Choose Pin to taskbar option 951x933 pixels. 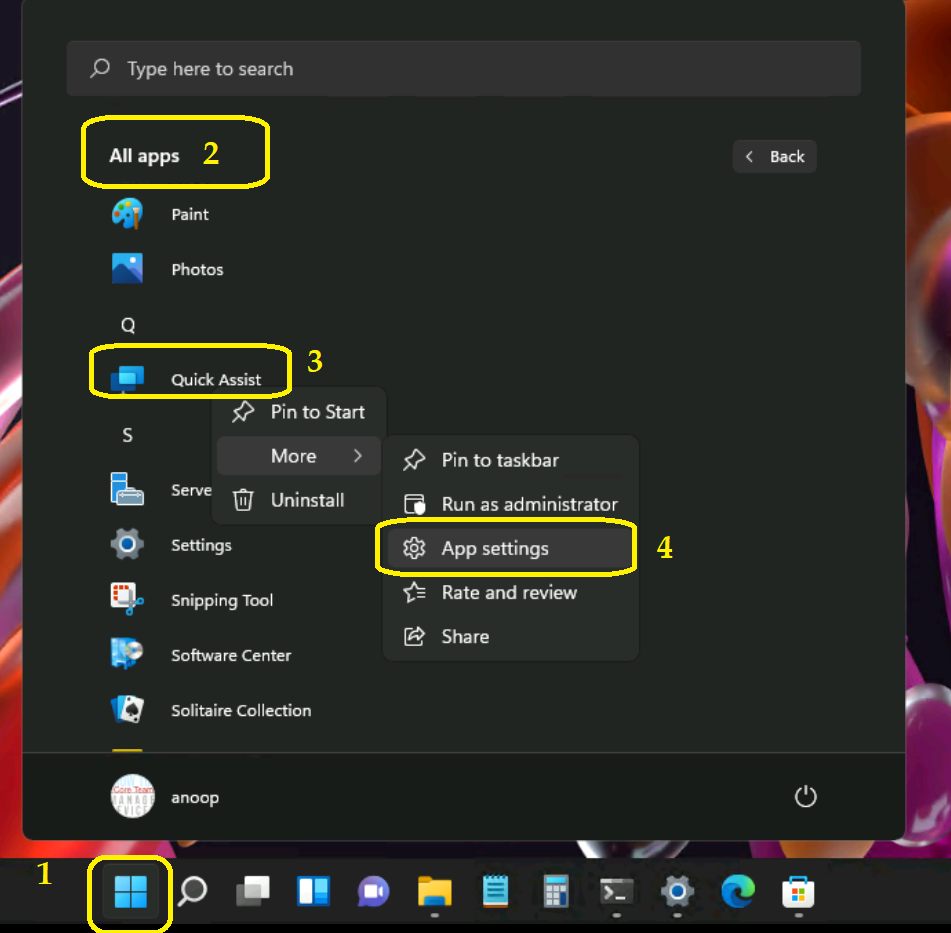click(510, 460)
